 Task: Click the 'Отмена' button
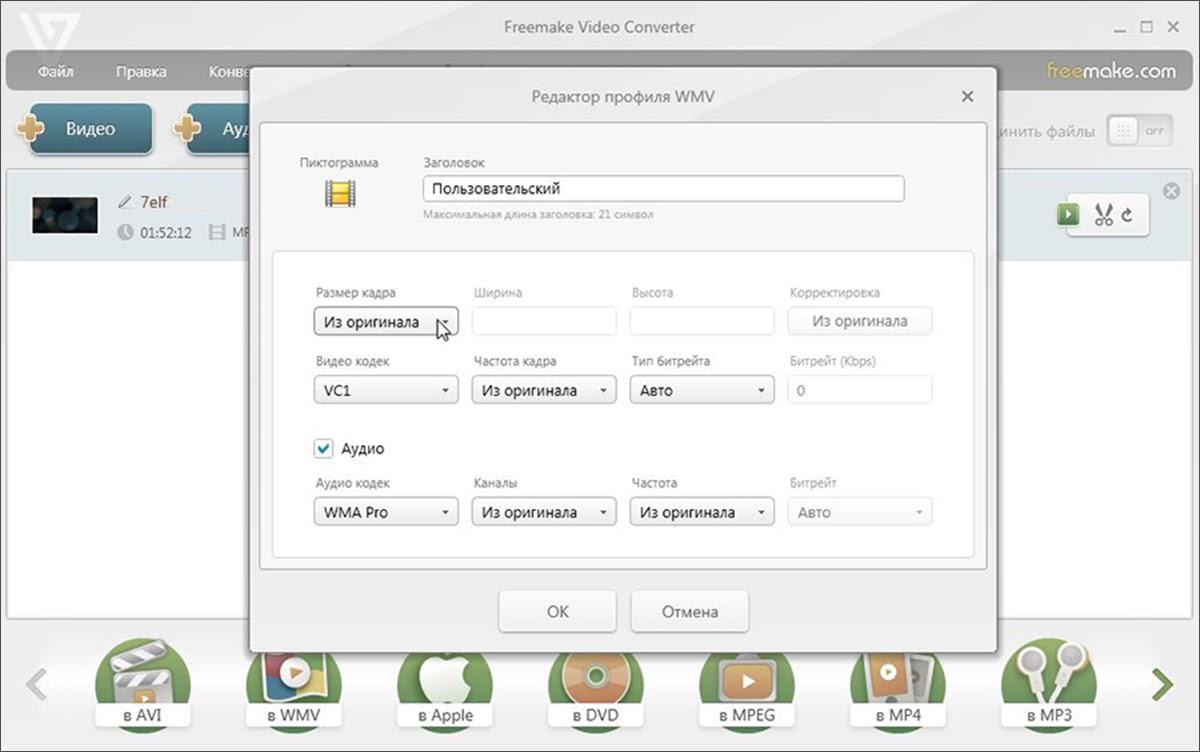(690, 611)
